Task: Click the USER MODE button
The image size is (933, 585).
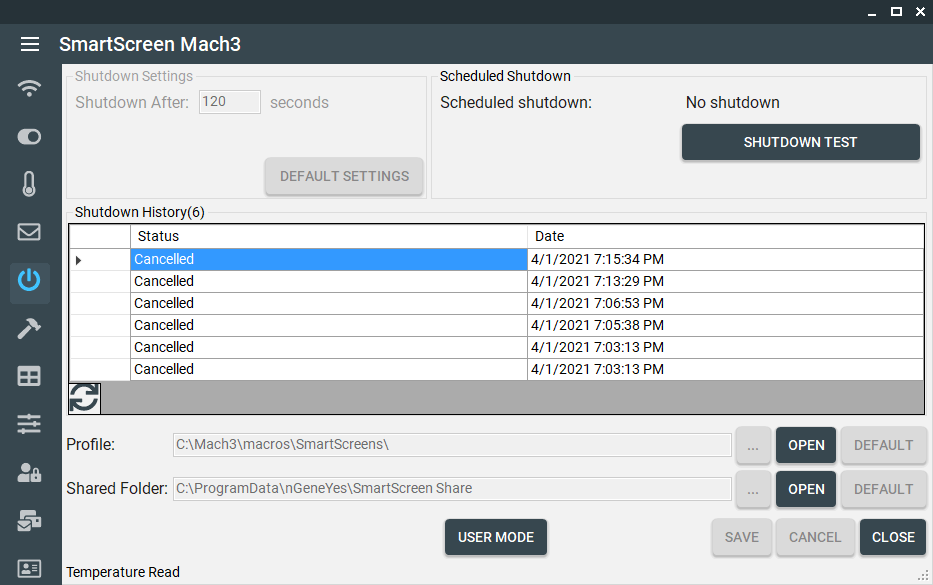Action: point(495,537)
